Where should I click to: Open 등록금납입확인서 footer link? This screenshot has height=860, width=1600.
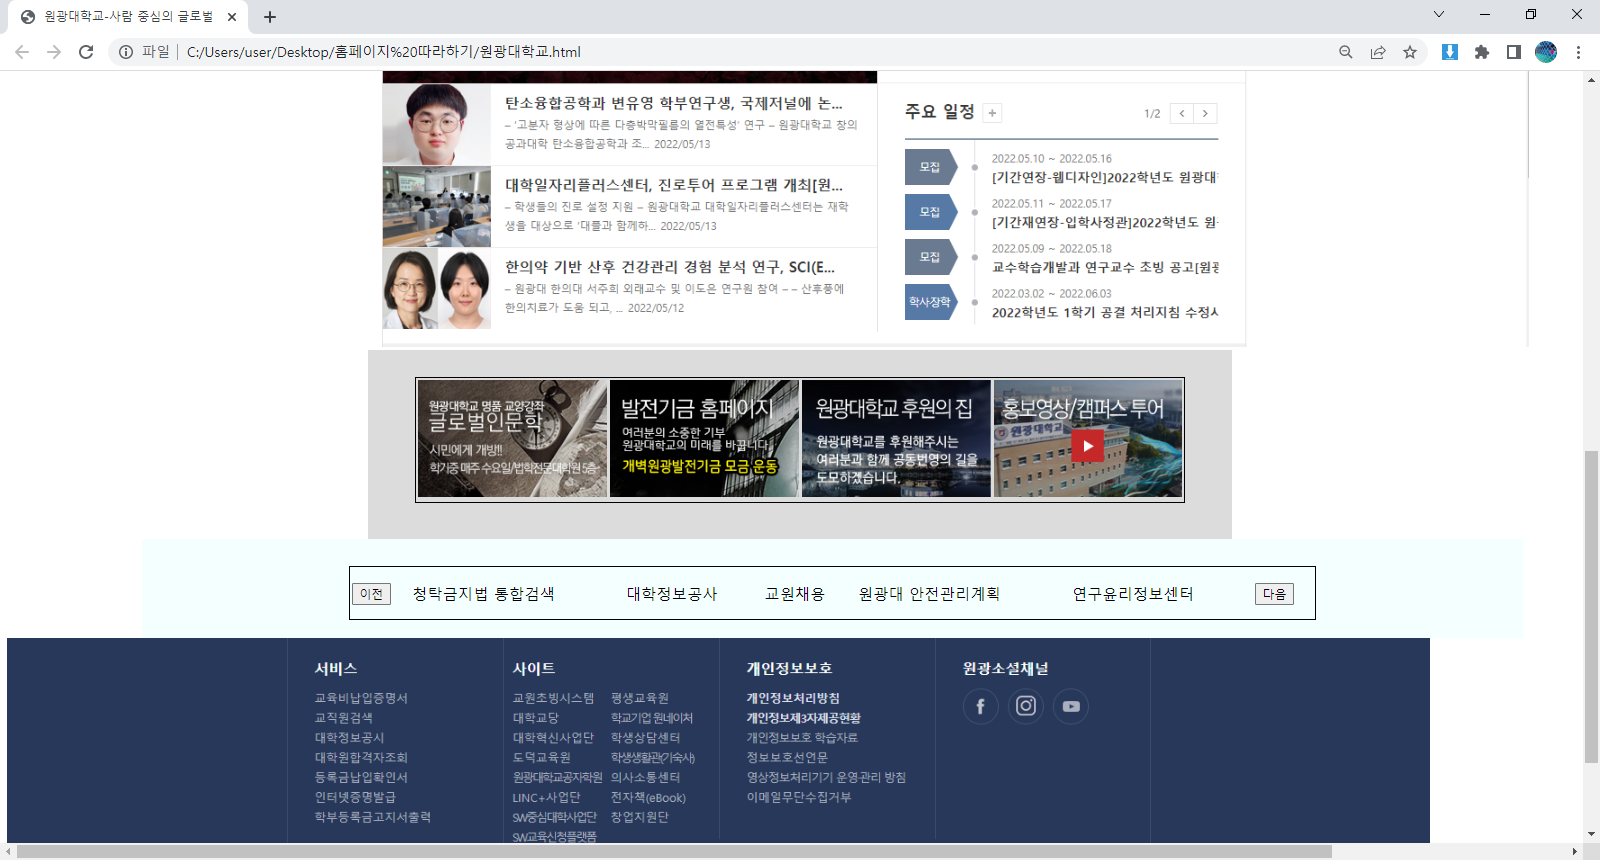pyautogui.click(x=361, y=777)
